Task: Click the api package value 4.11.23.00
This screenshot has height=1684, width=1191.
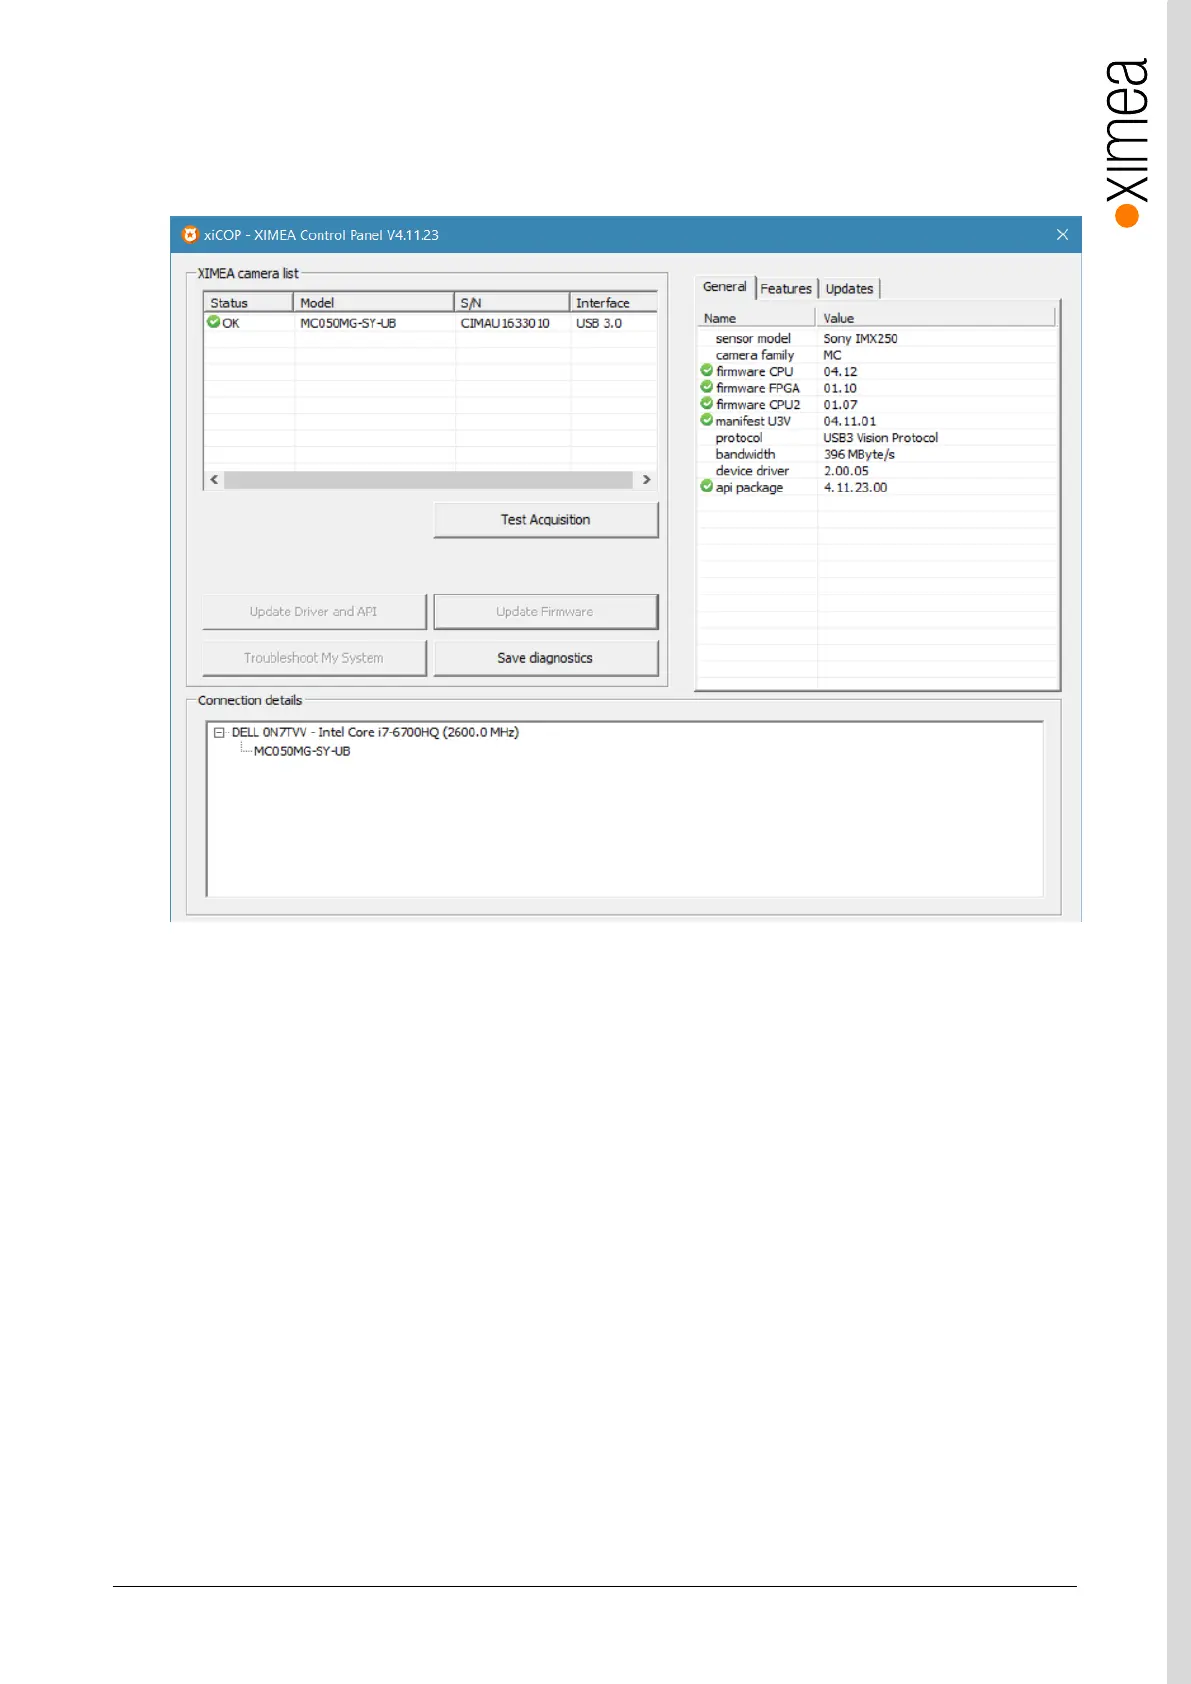Action: tap(855, 487)
